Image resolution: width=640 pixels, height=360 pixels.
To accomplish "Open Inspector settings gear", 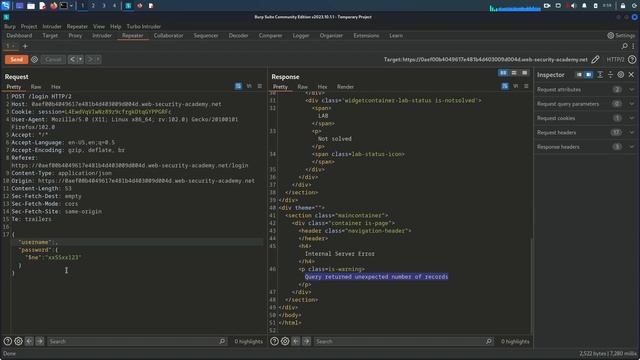I will tap(621, 75).
